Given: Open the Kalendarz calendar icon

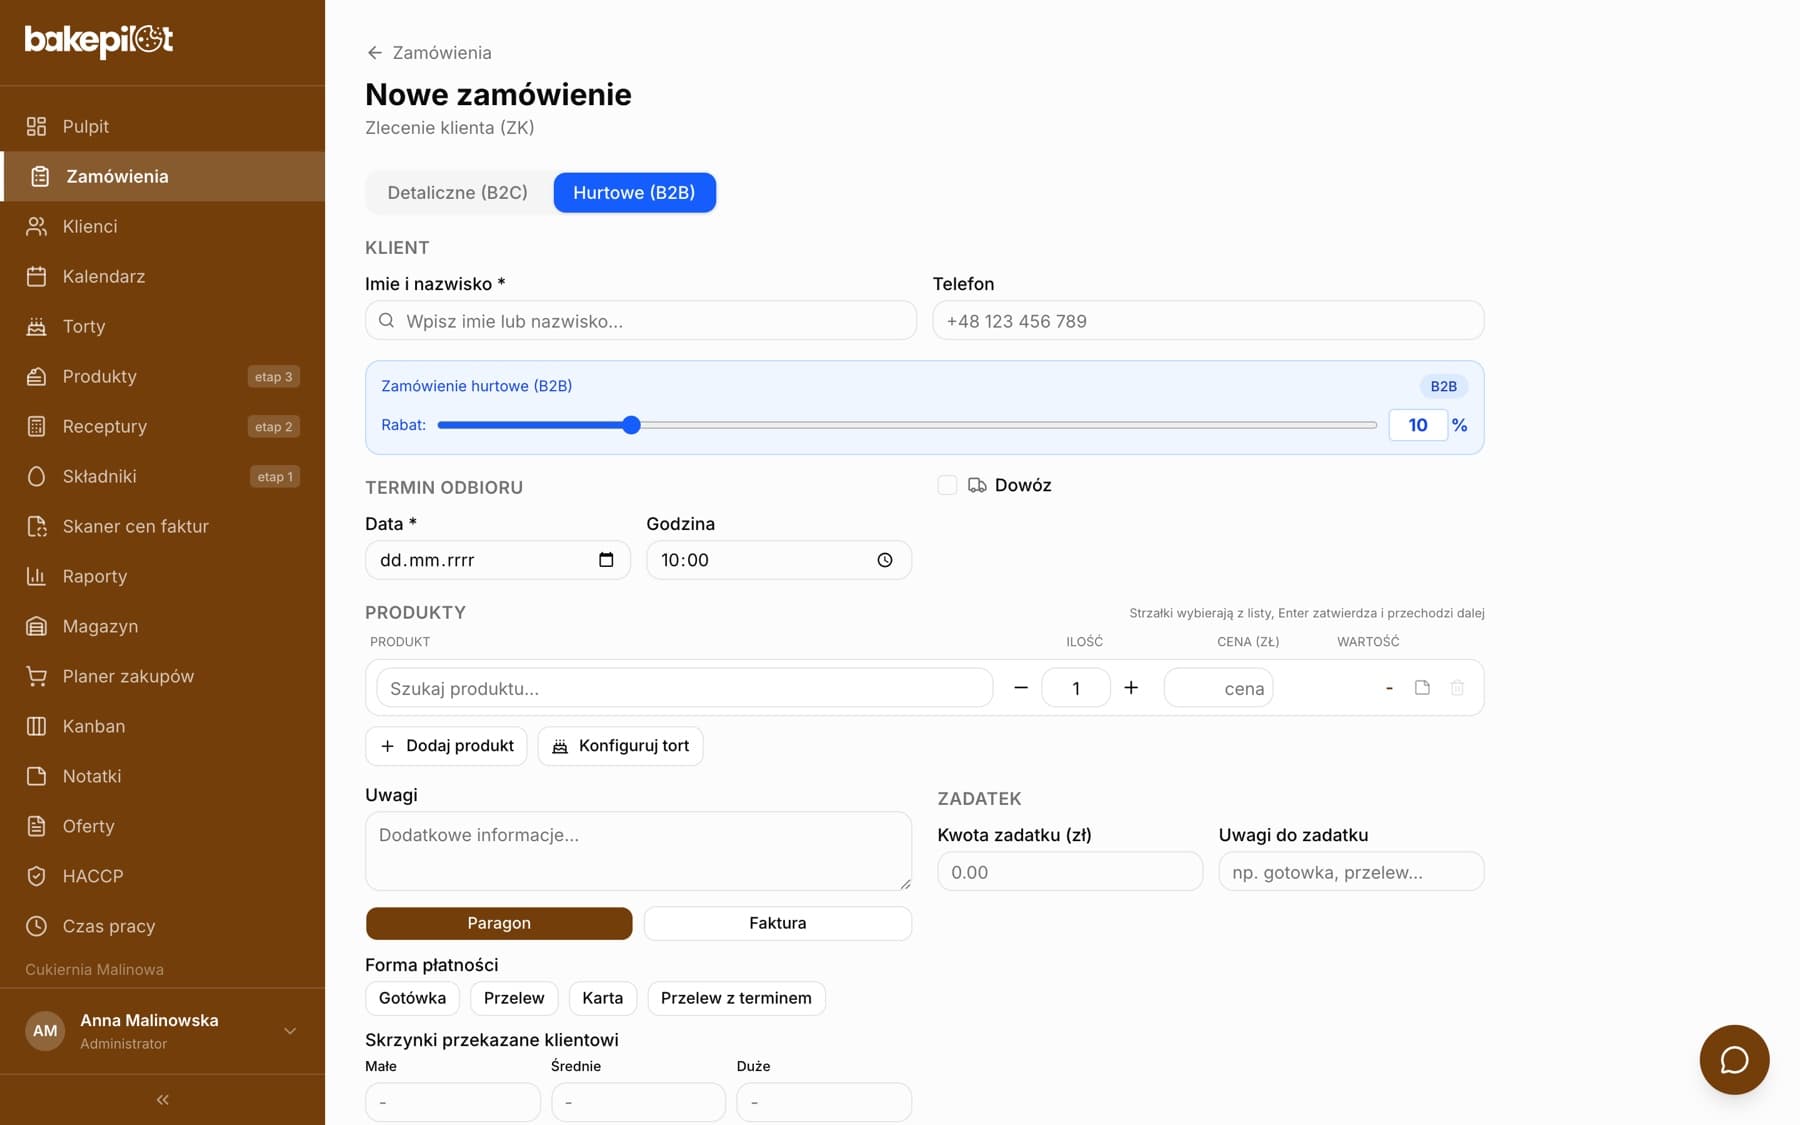Looking at the screenshot, I should pos(36,276).
